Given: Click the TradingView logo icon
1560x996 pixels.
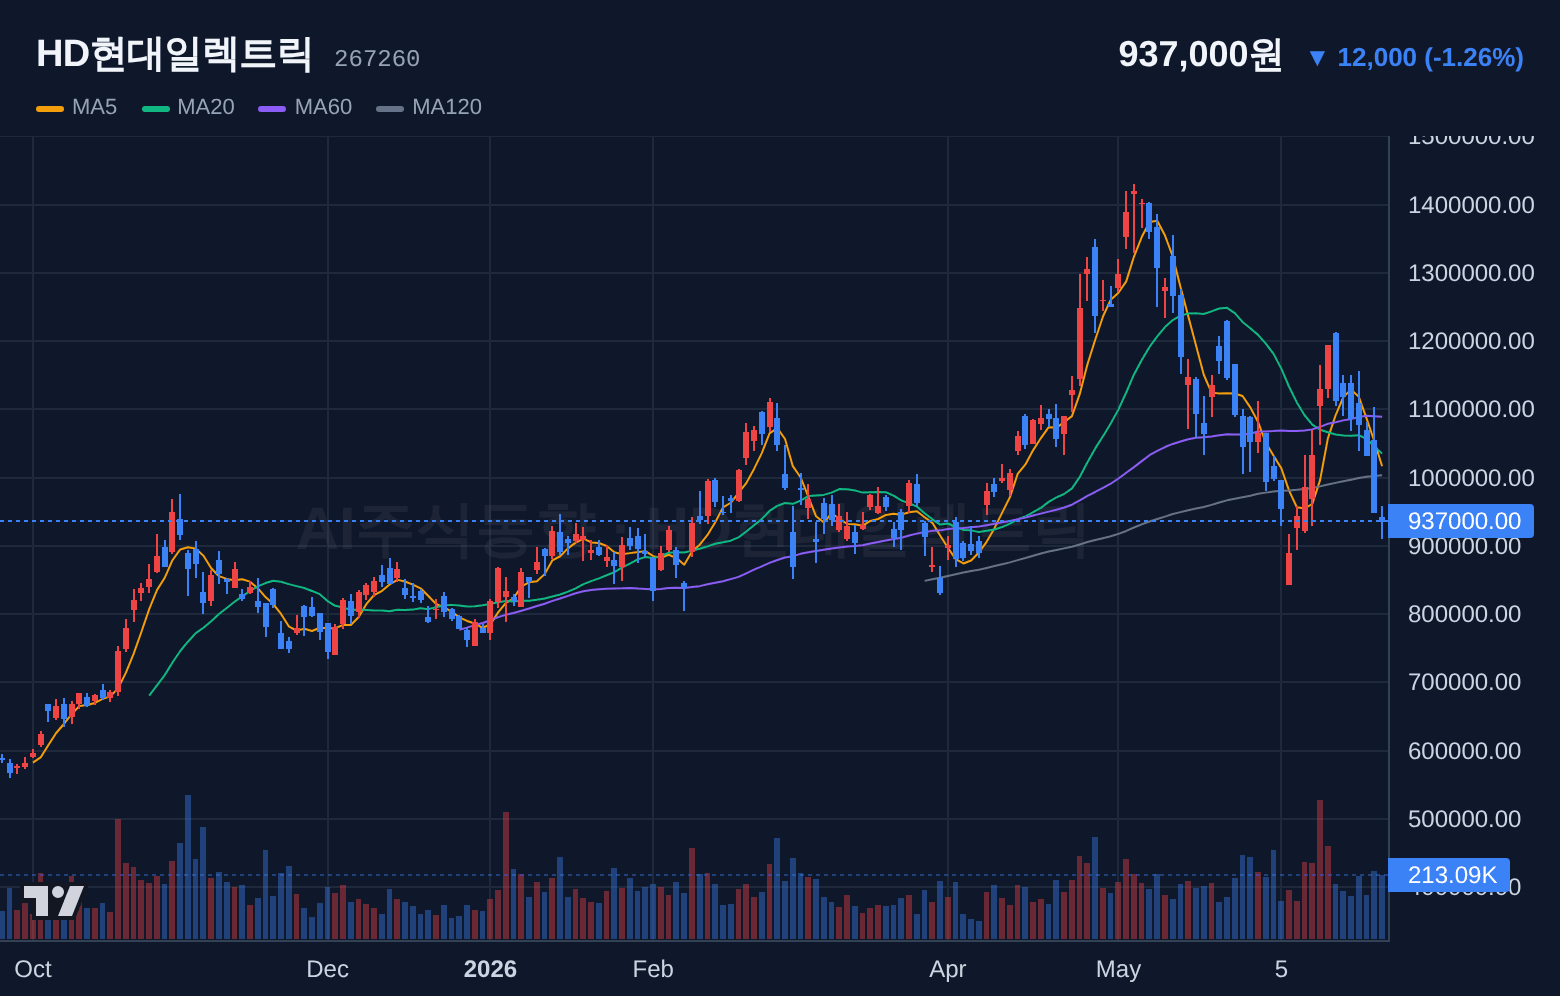Looking at the screenshot, I should [x=53, y=900].
